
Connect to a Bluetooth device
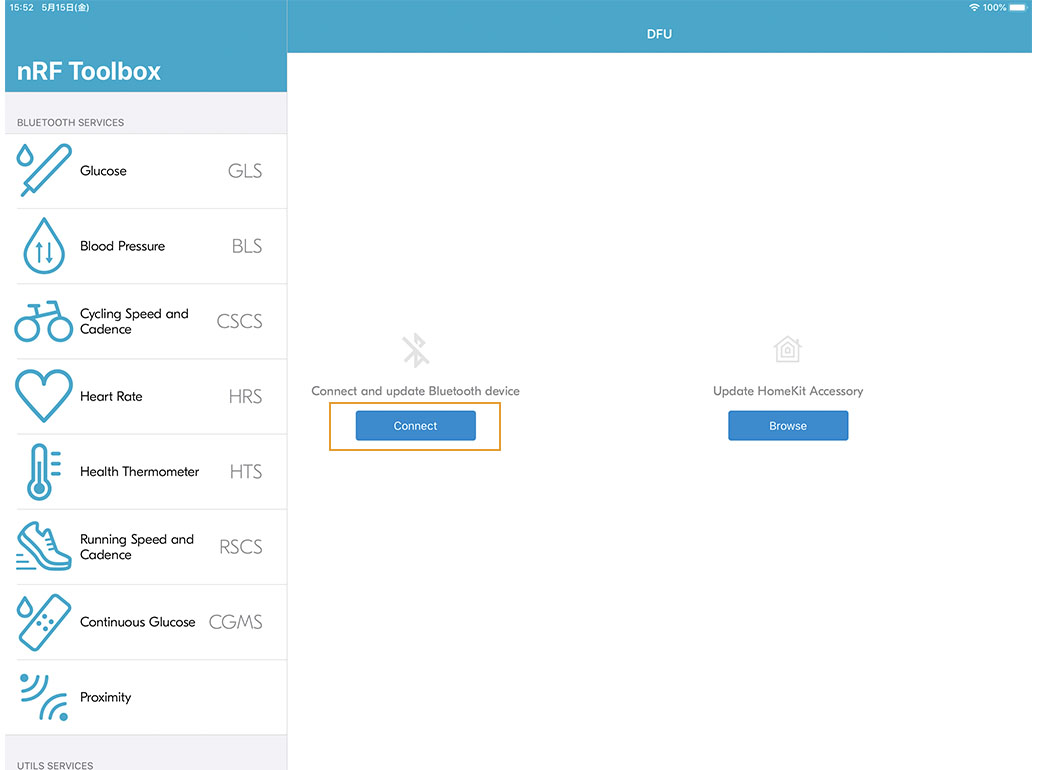point(416,426)
